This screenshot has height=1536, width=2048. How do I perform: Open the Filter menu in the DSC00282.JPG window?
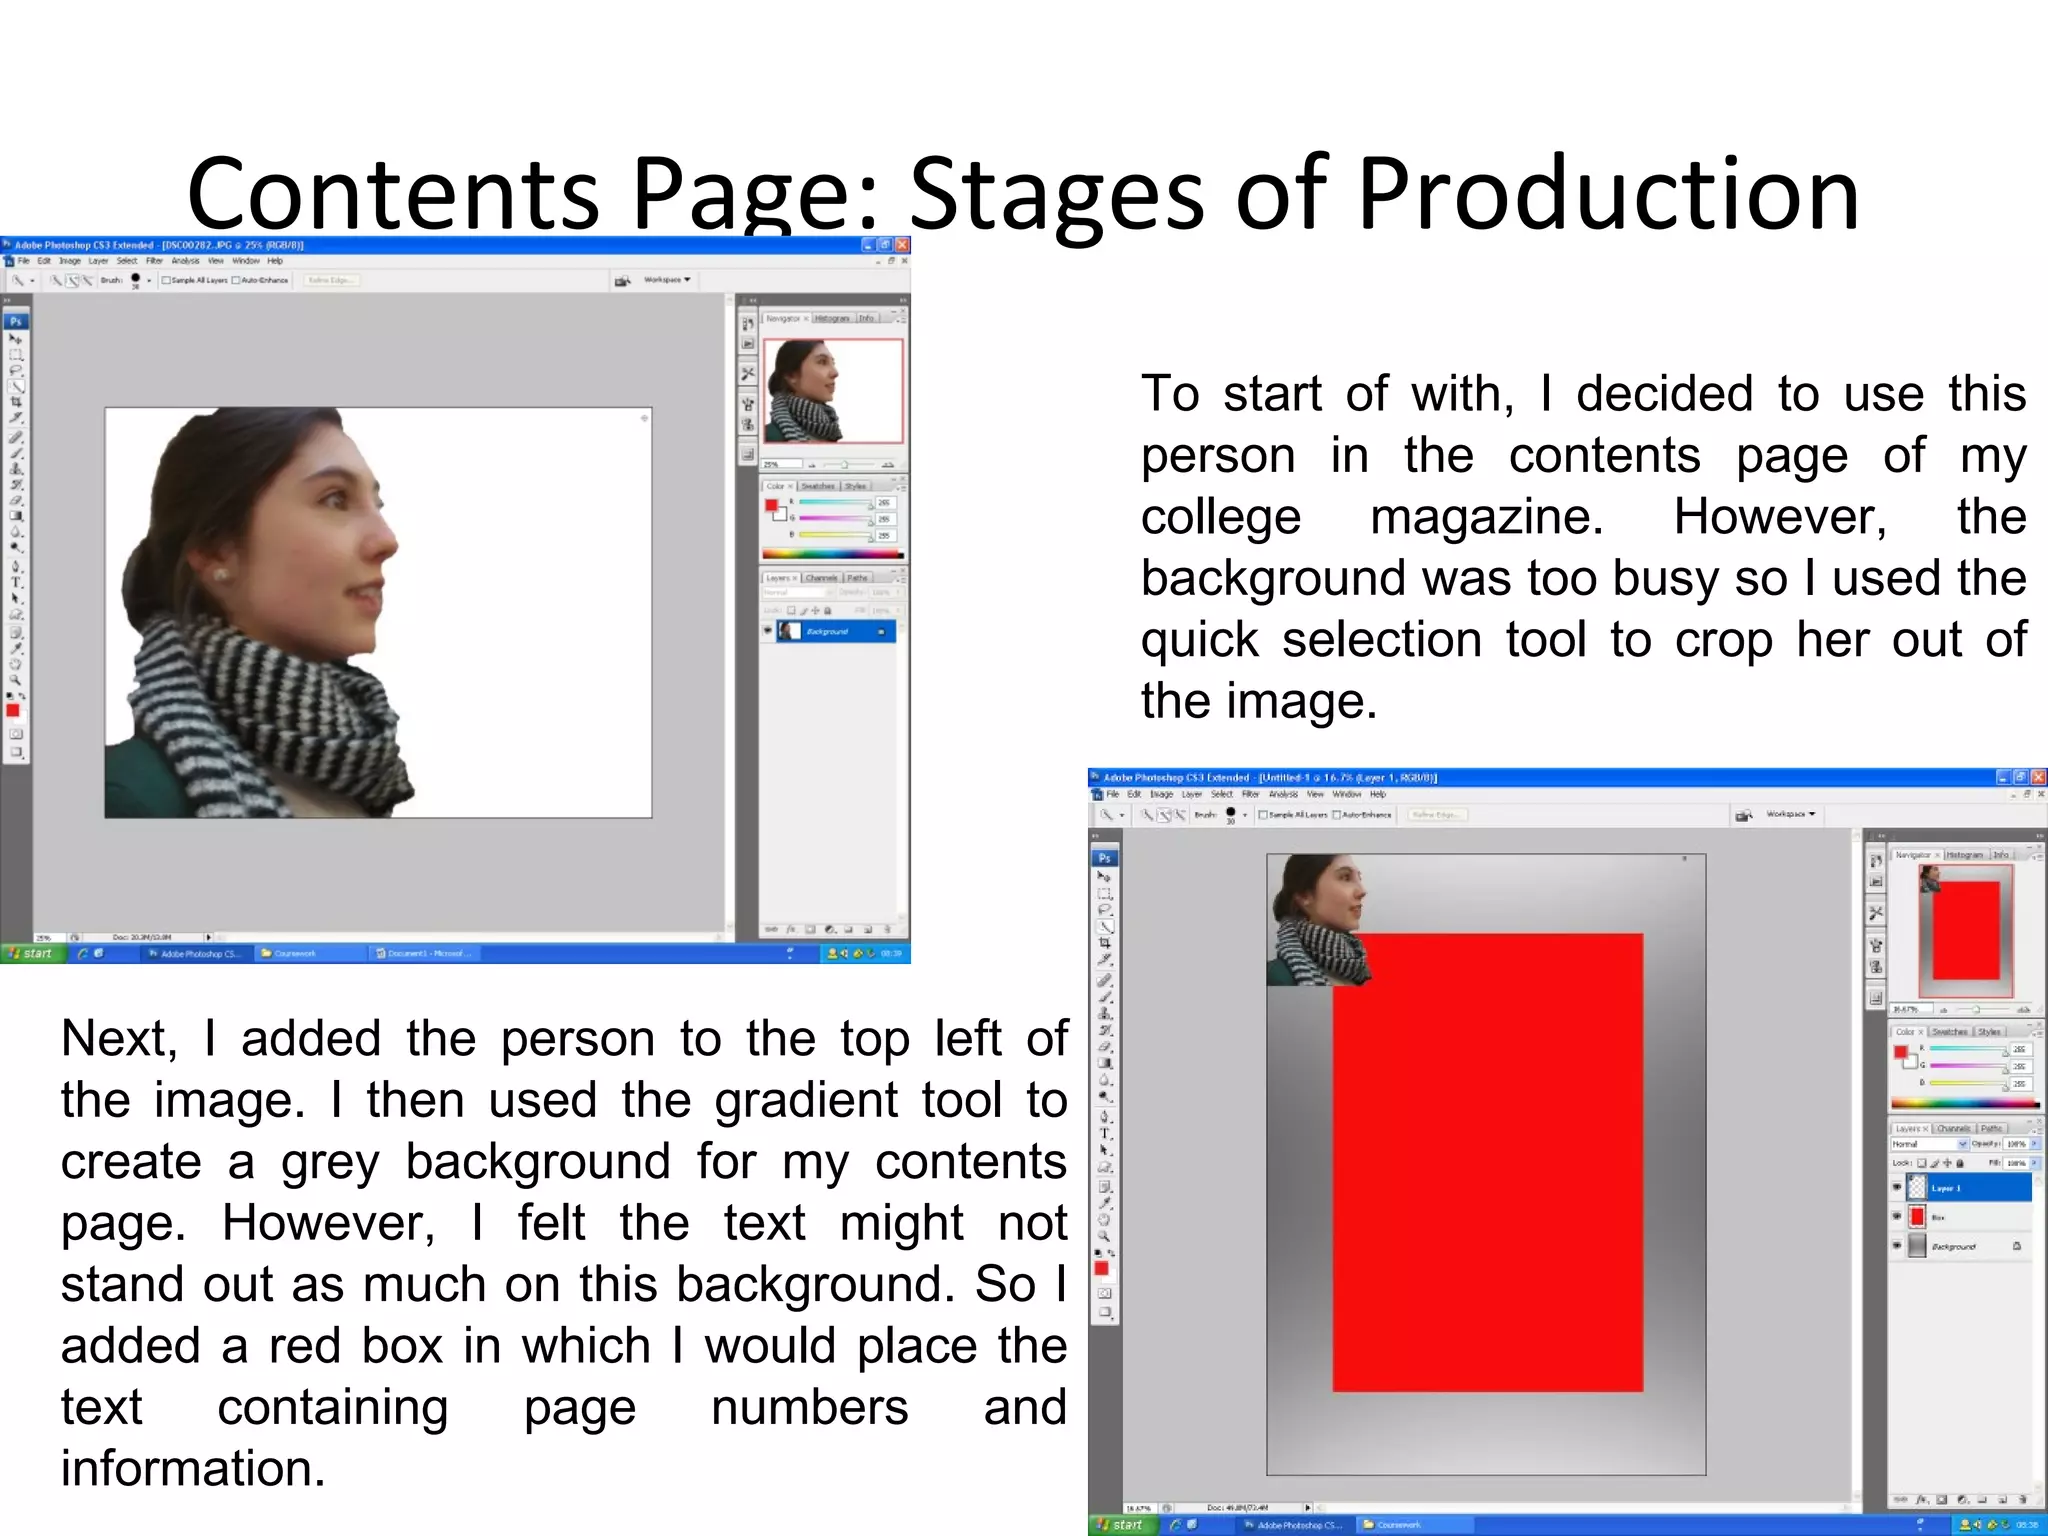click(x=154, y=261)
